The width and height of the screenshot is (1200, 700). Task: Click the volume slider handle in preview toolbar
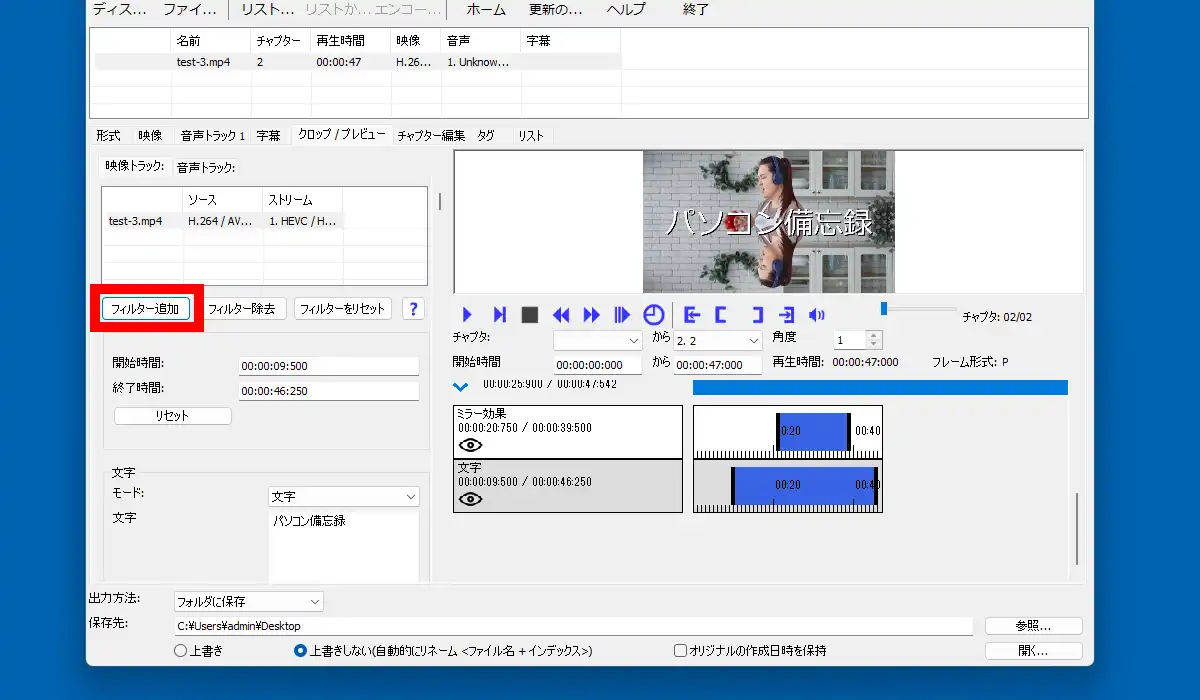(x=884, y=309)
